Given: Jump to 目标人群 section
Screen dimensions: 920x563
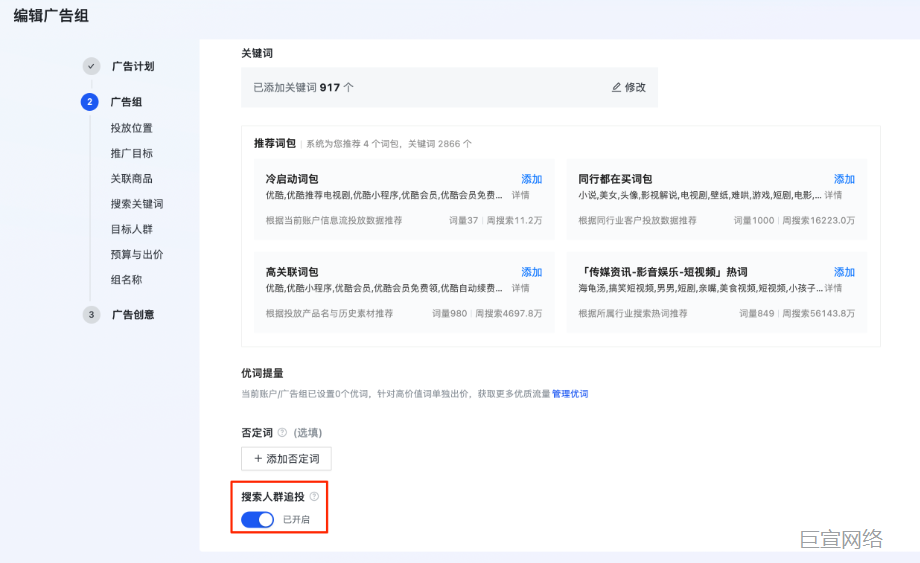Looking at the screenshot, I should (131, 229).
